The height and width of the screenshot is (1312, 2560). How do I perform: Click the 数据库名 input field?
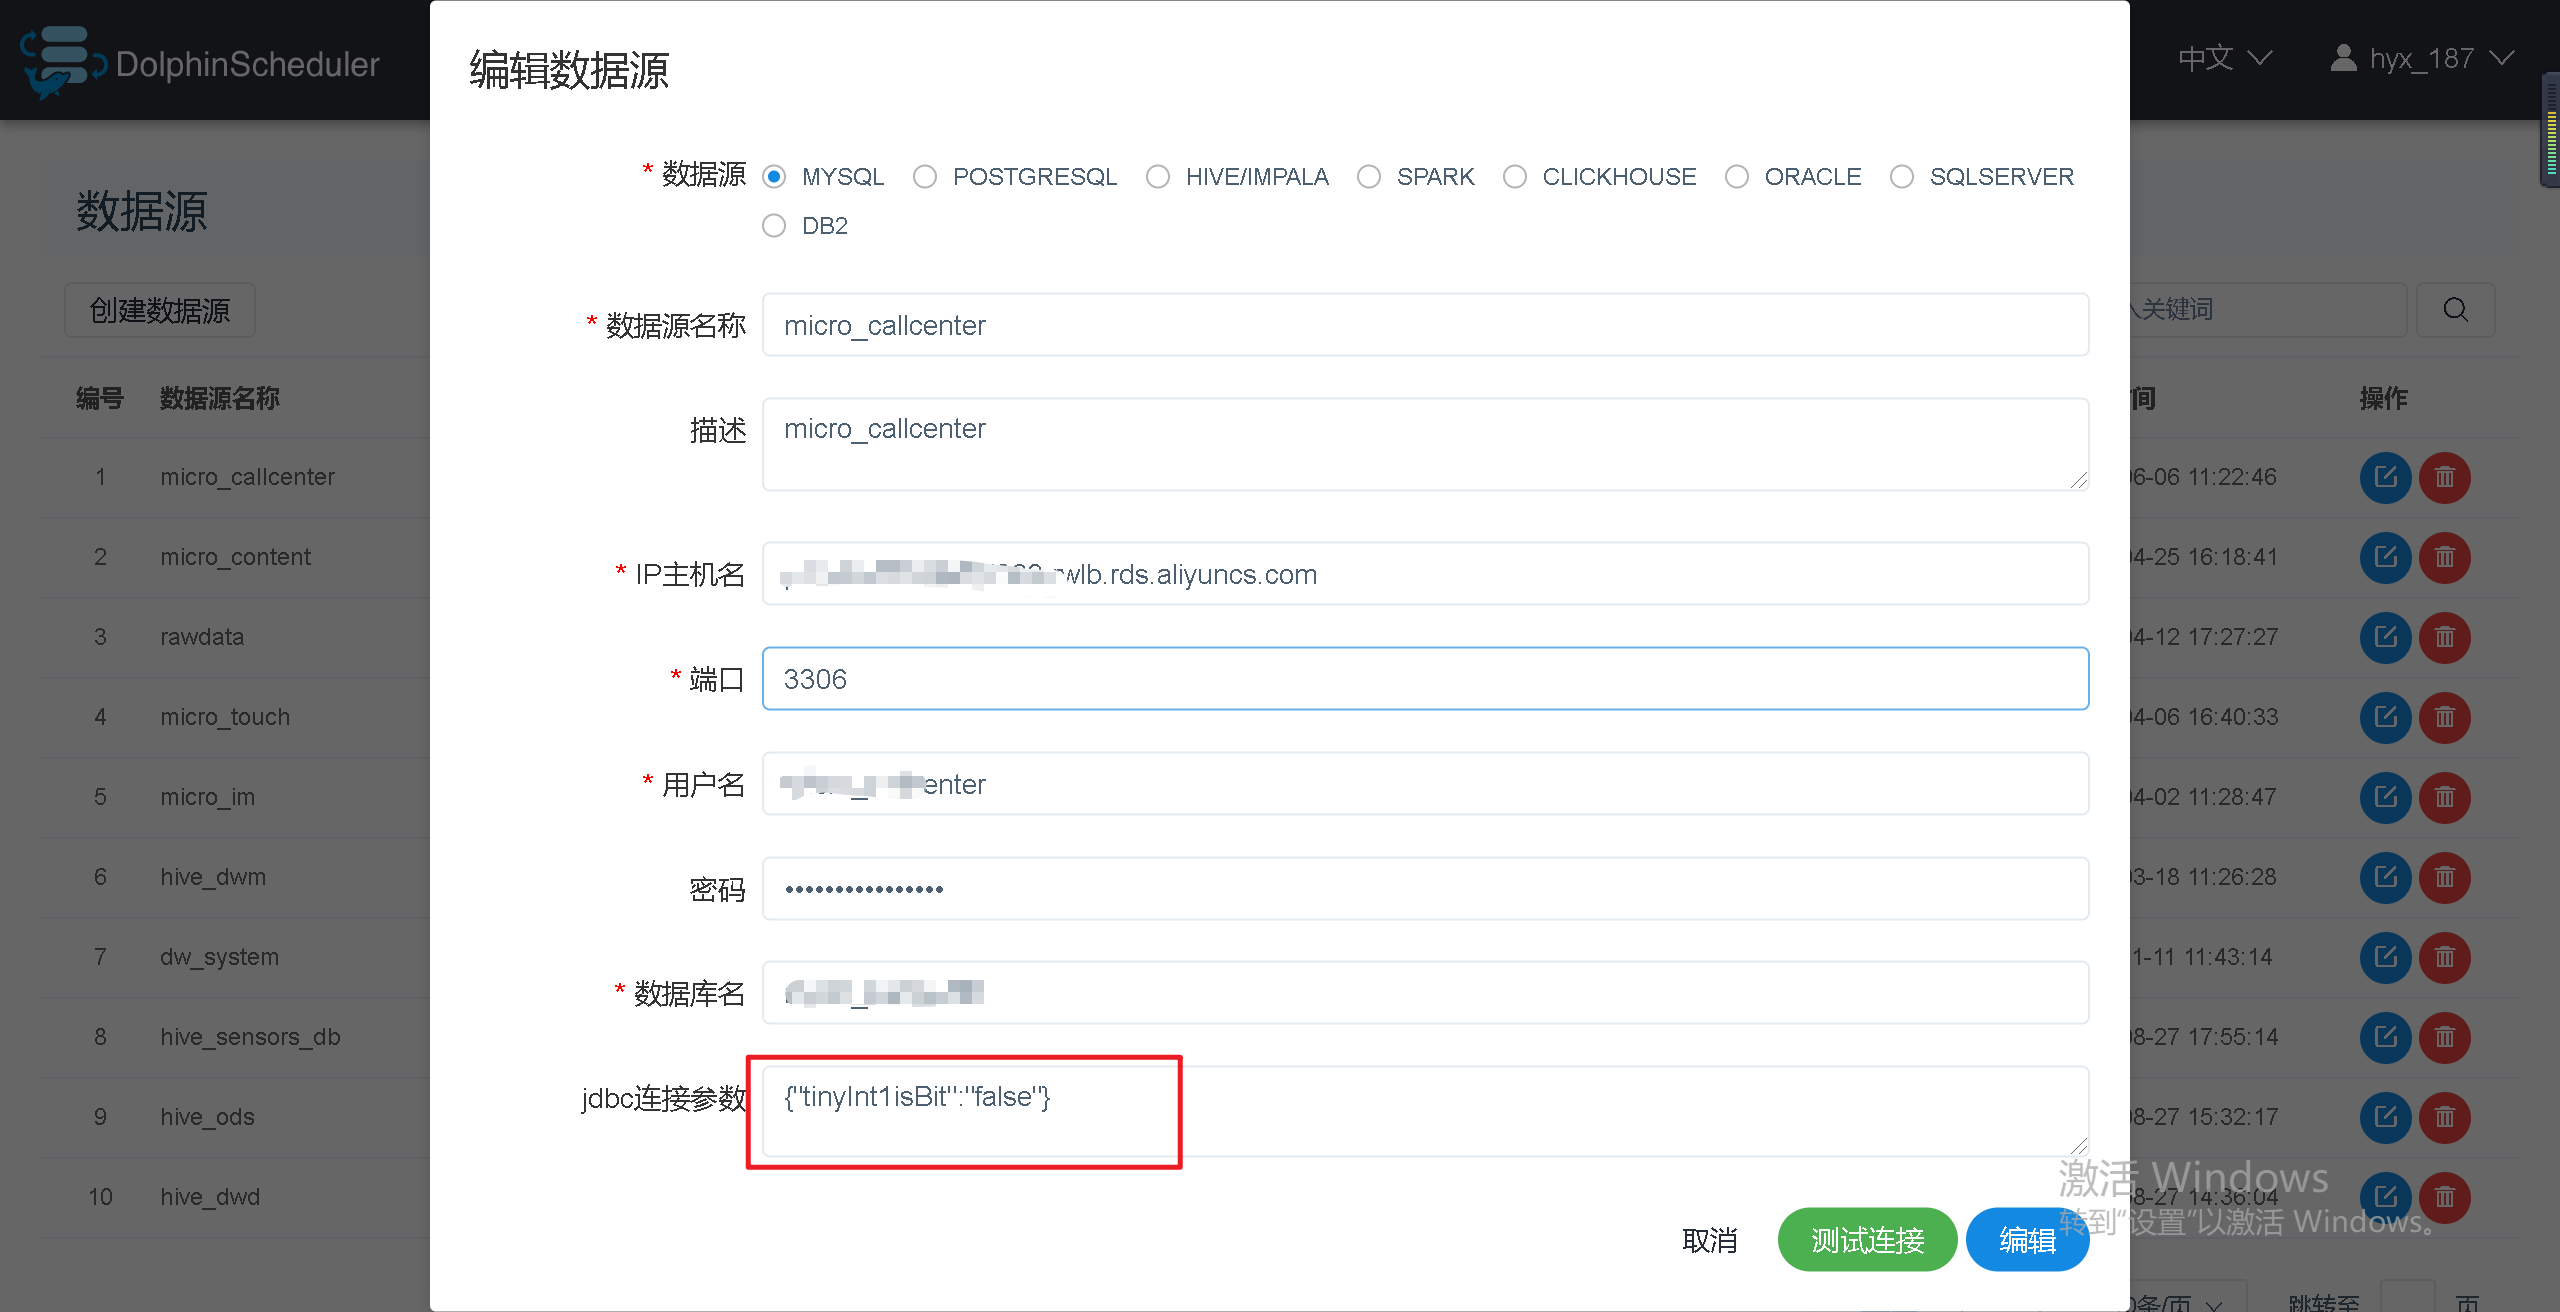click(1425, 993)
